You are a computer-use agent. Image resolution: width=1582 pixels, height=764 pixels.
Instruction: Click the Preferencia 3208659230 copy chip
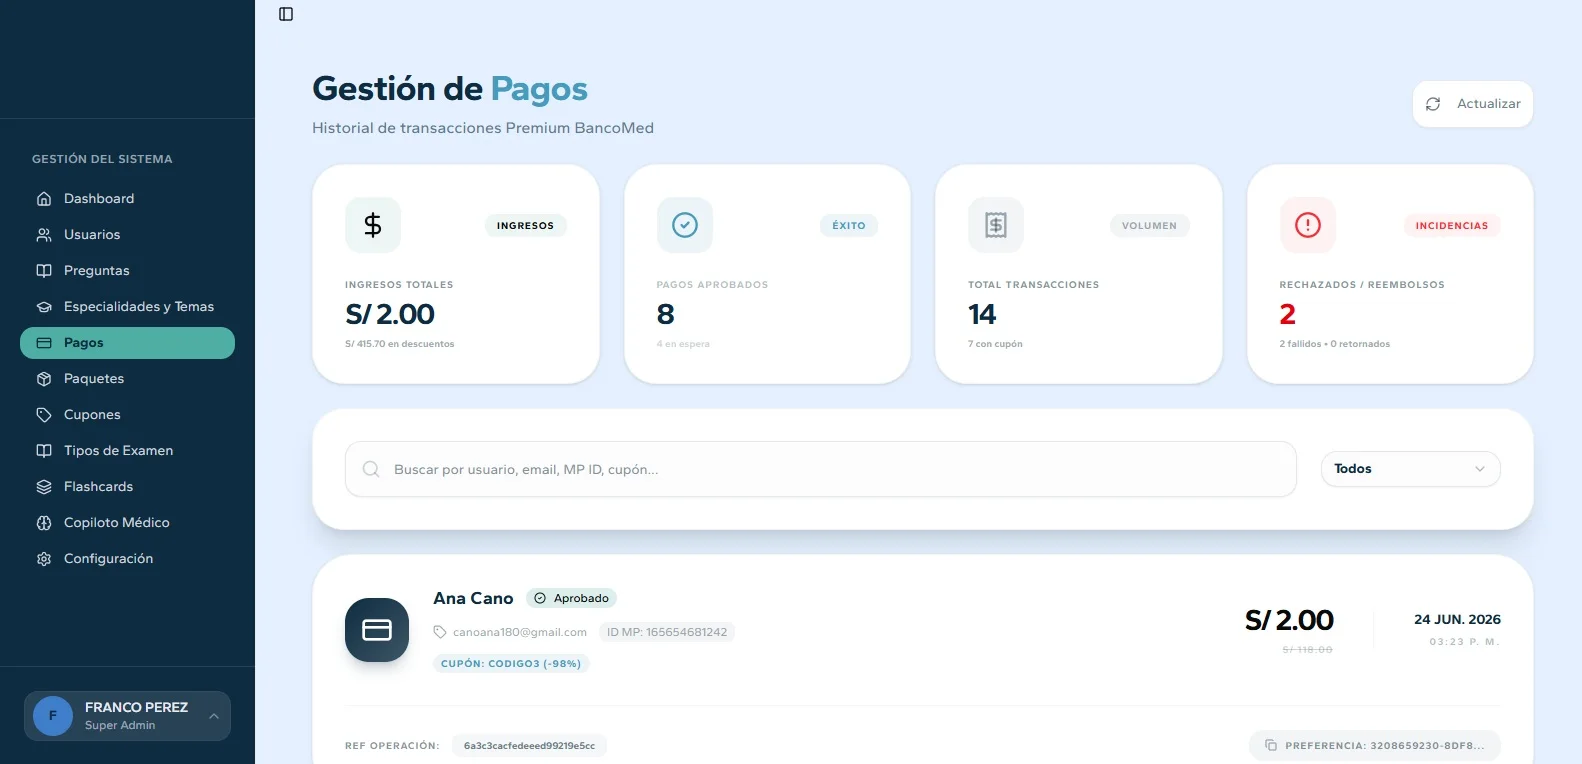(x=1374, y=745)
